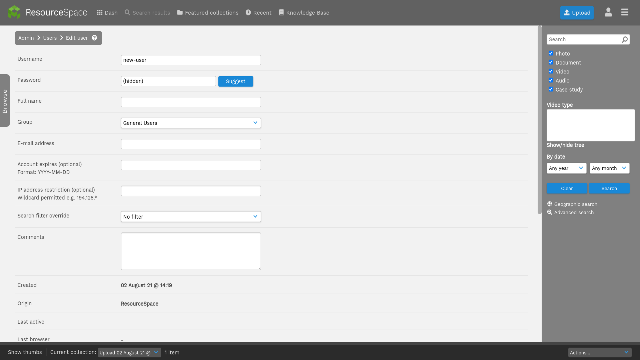This screenshot has width=640, height=360.
Task: Click Show/hide tree link
Action: [x=565, y=145]
